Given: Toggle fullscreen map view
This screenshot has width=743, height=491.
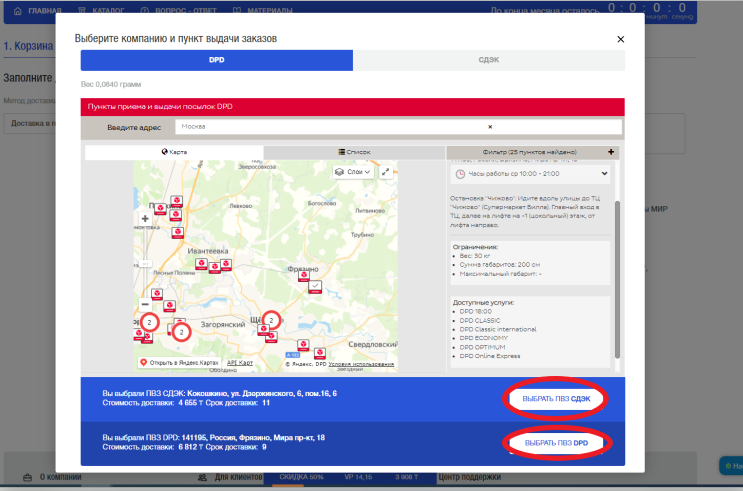Looking at the screenshot, I should click(x=386, y=172).
